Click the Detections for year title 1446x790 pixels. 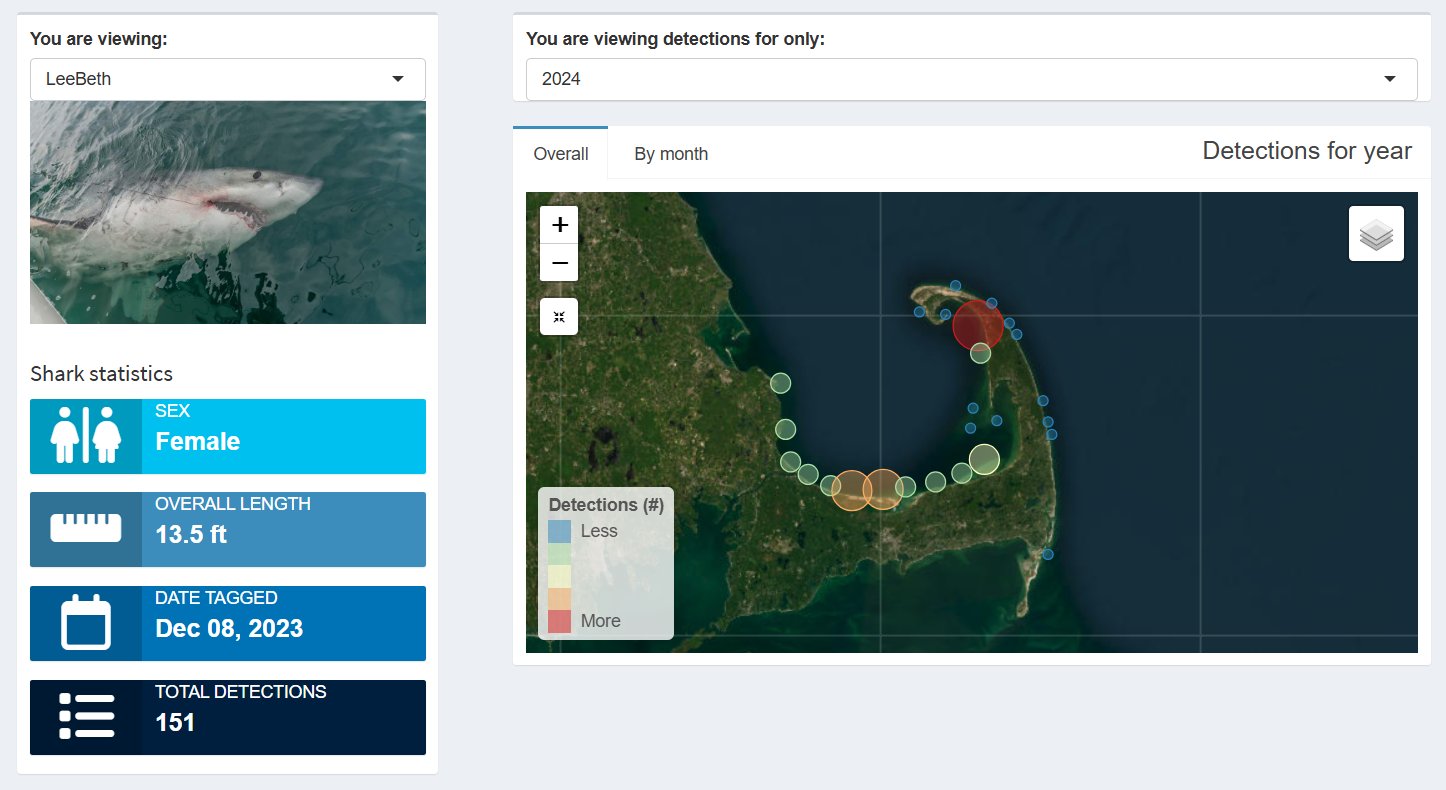[x=1307, y=151]
